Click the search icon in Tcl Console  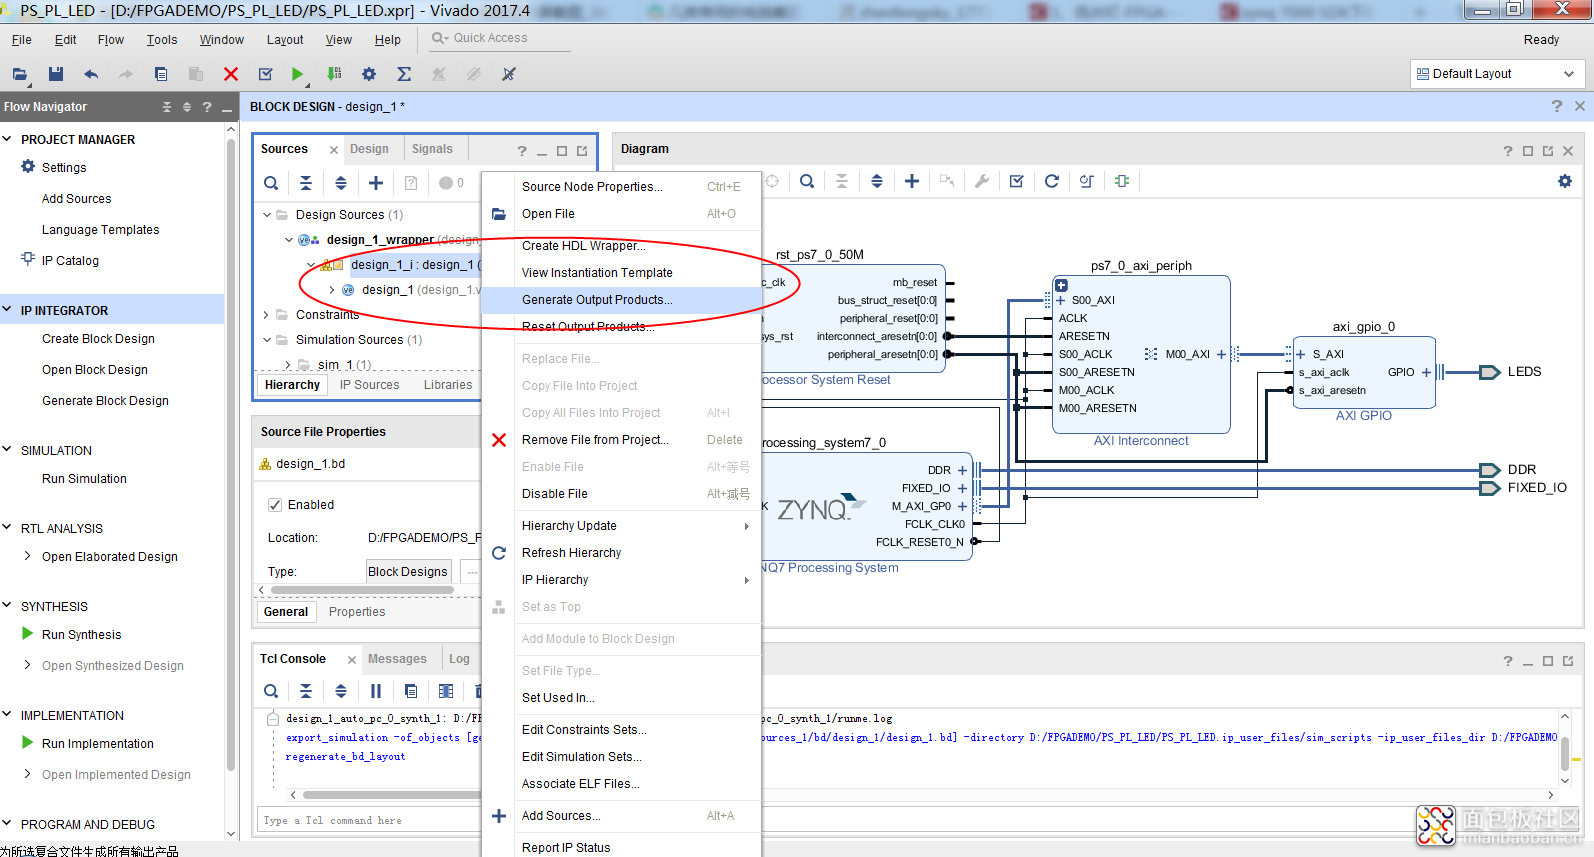click(271, 691)
